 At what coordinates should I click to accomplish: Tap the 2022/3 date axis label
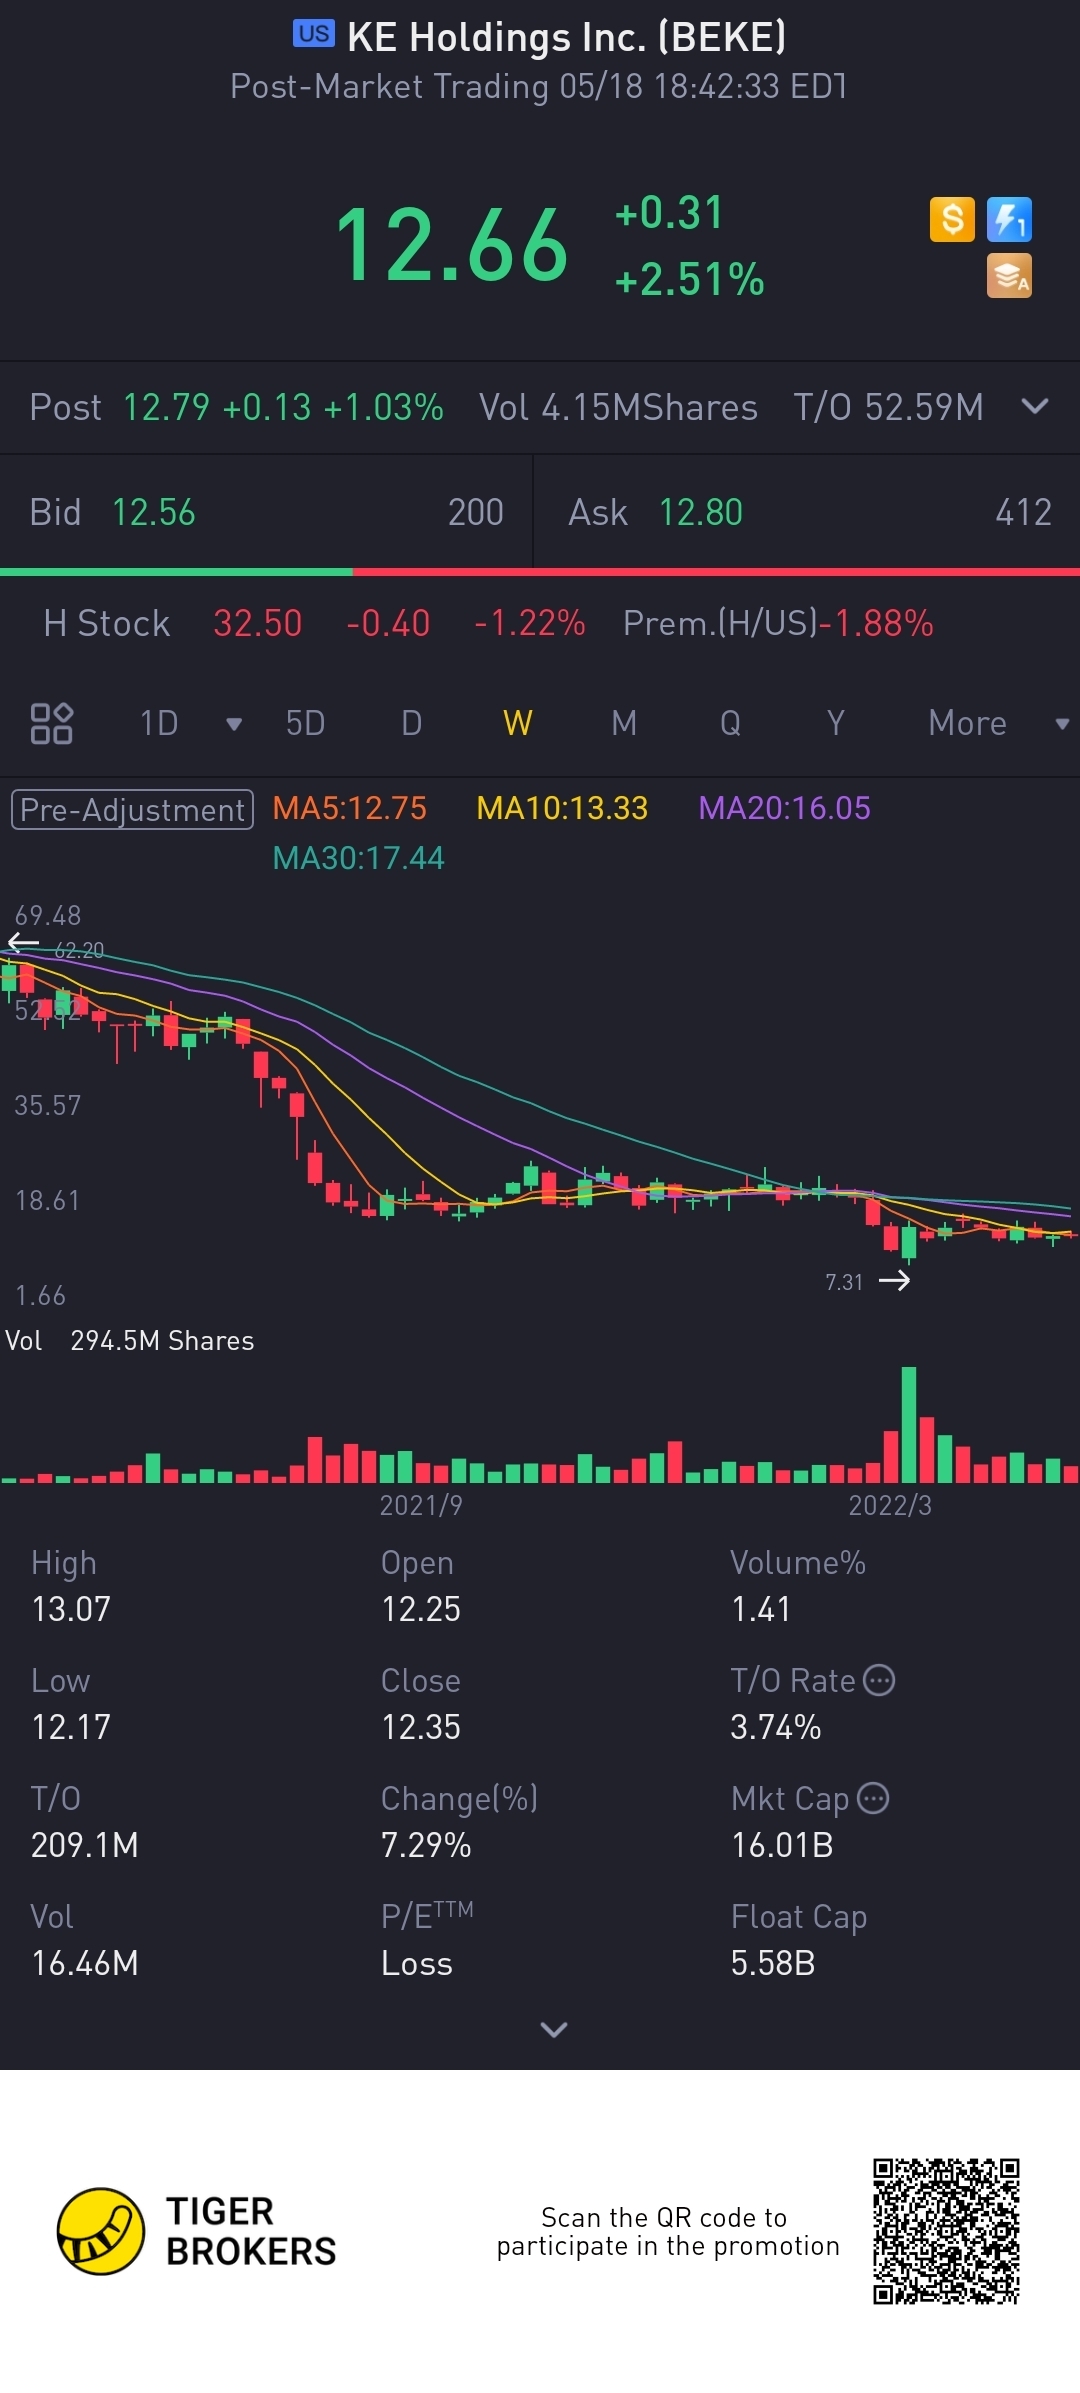890,1505
